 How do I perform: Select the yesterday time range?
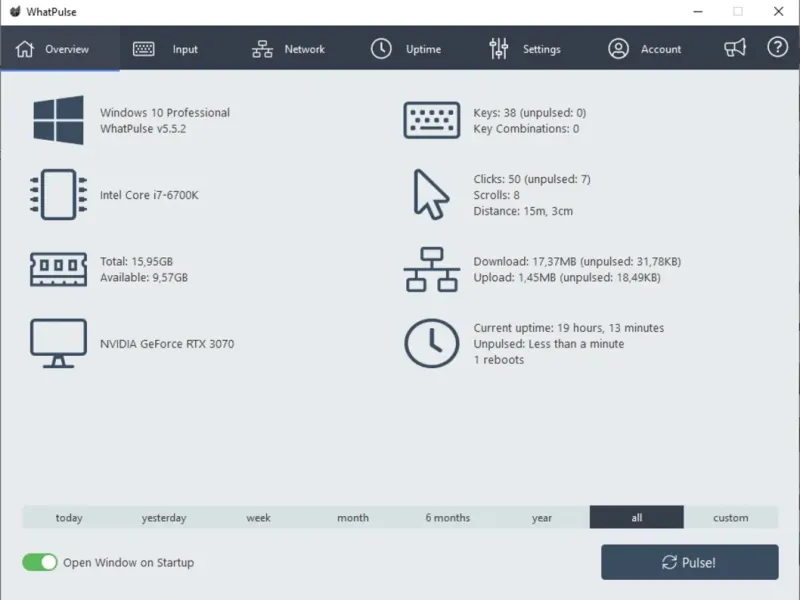click(164, 517)
